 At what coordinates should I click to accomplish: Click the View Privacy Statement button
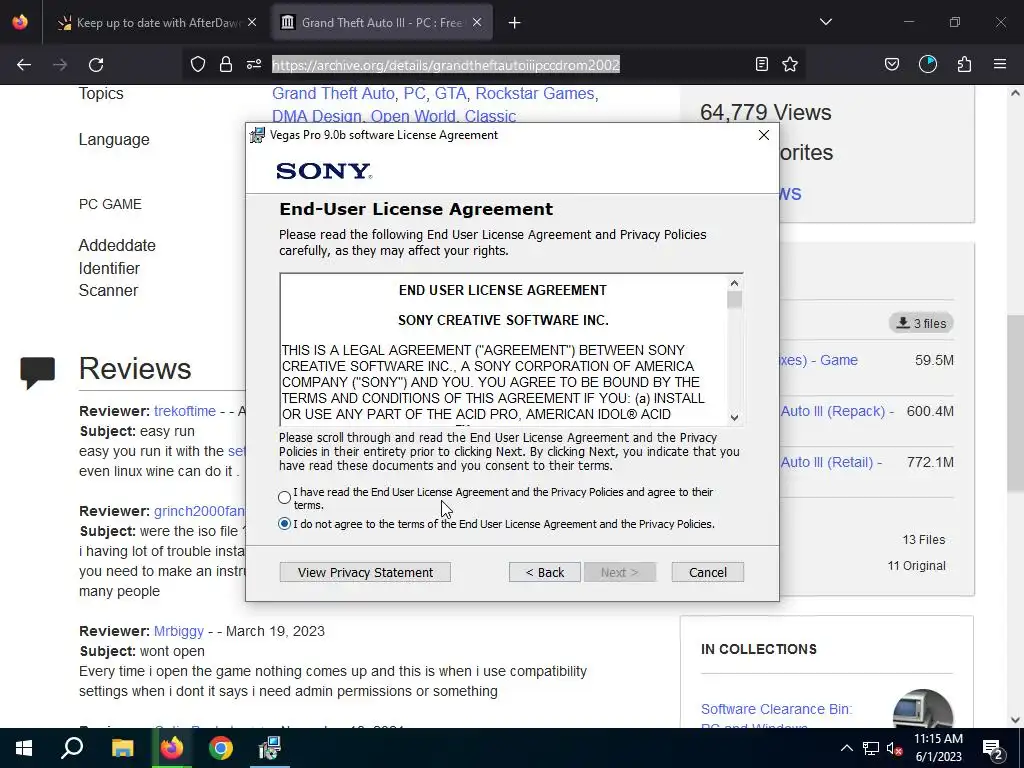point(365,572)
